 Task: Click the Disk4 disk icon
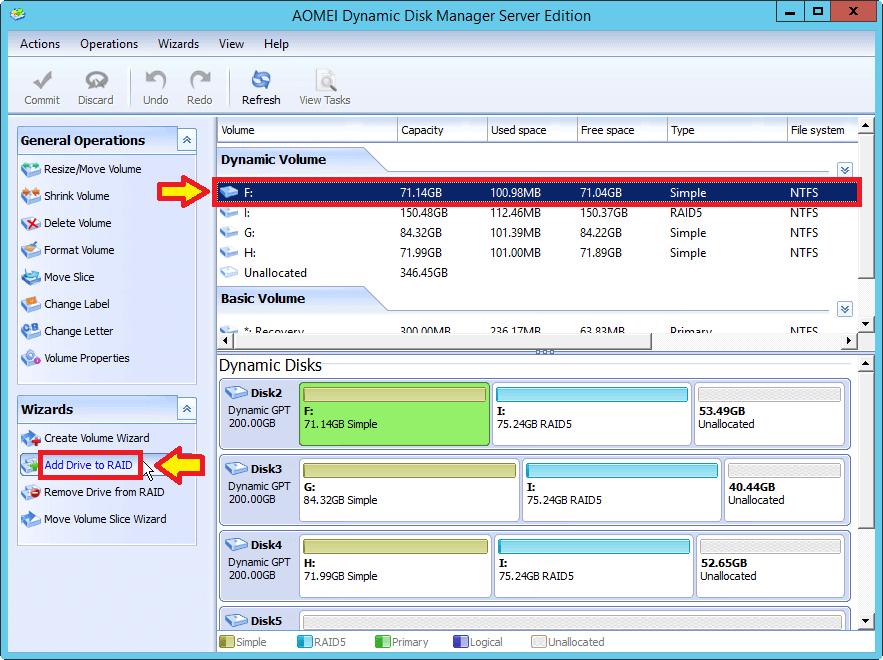click(236, 545)
